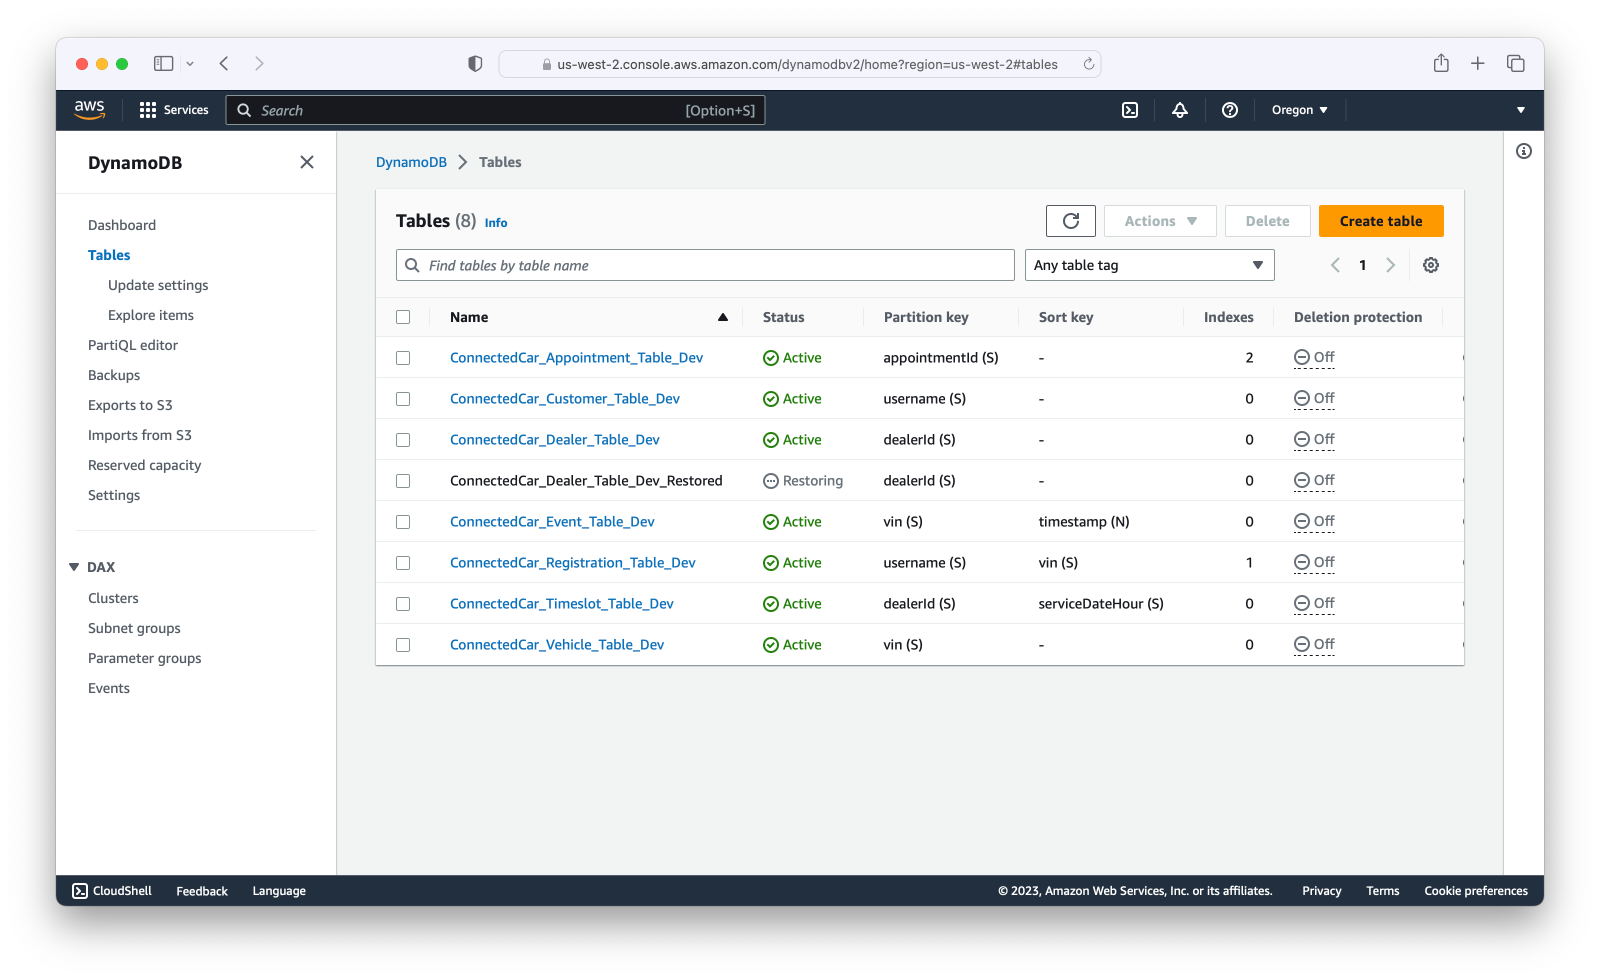
Task: Check the ConnectedCar_Event_Table_Dev row checkbox
Action: pos(403,522)
